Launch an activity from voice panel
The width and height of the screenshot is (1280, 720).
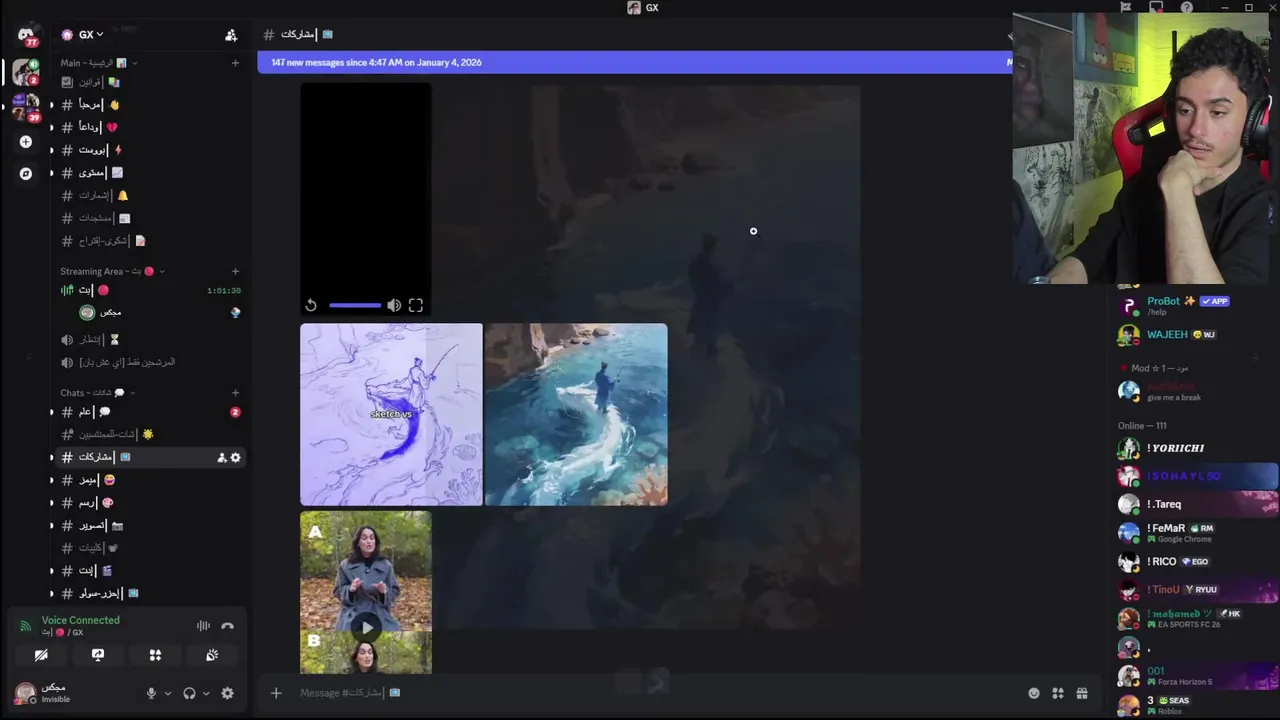point(155,655)
